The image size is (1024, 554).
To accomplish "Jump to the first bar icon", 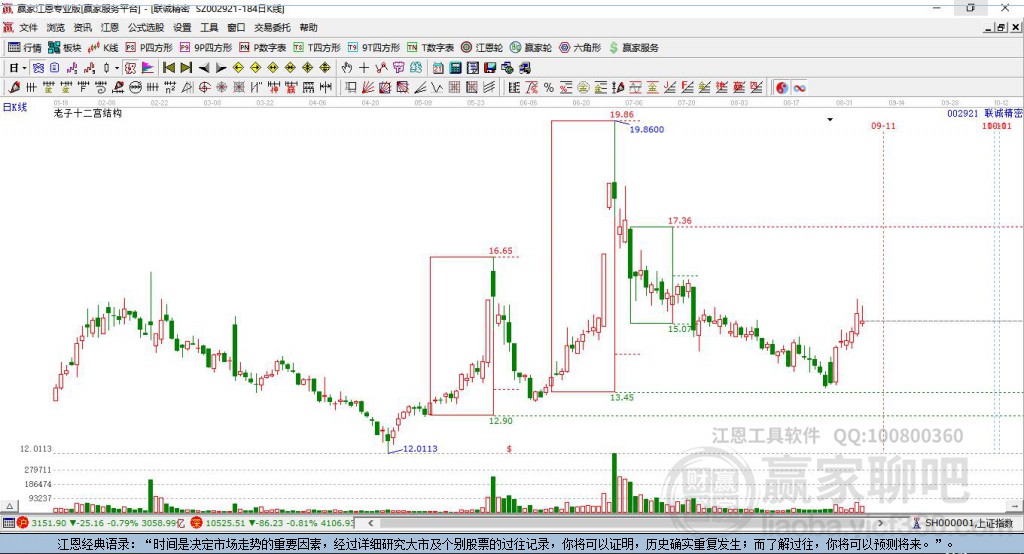I will point(168,68).
